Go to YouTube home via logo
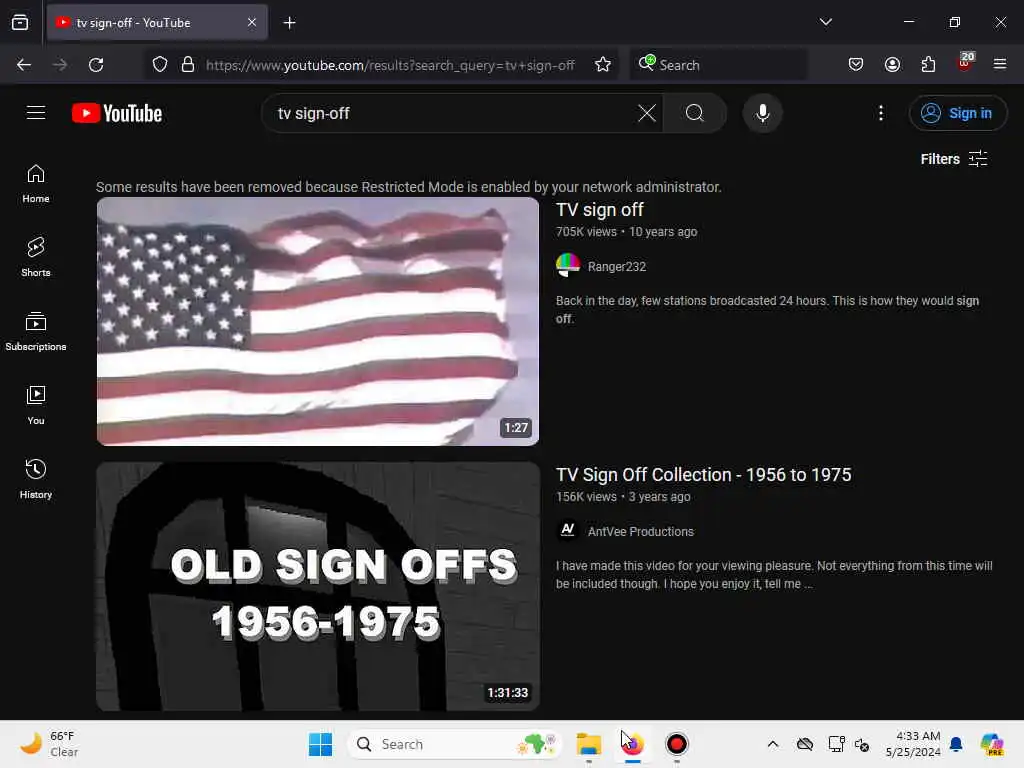 click(x=117, y=113)
